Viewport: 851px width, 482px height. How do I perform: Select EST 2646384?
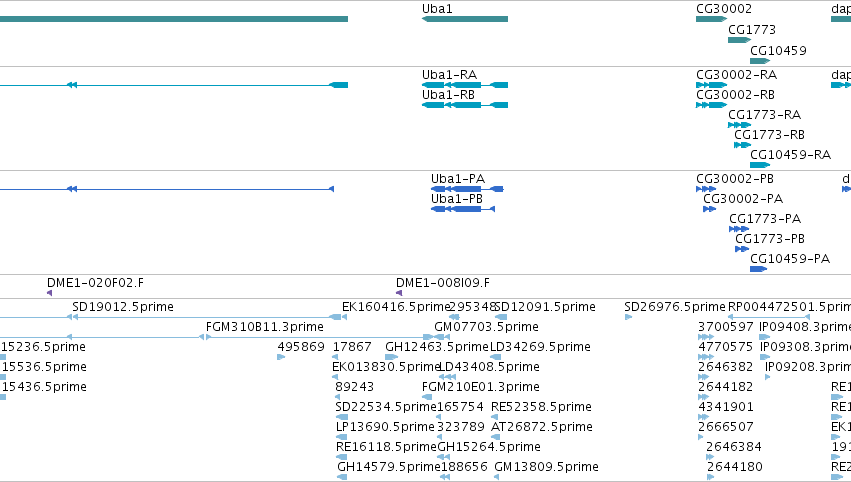coord(734,447)
